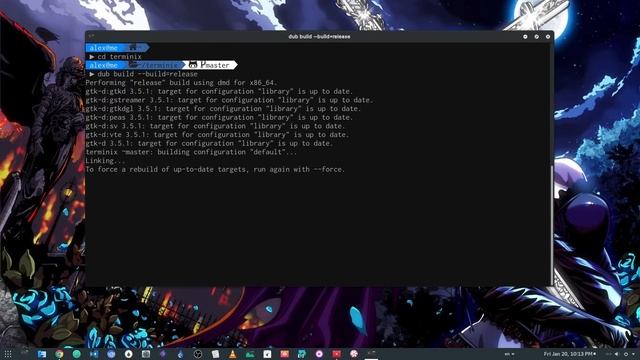
Task: Close the dub build terminal window
Action: tap(548, 37)
